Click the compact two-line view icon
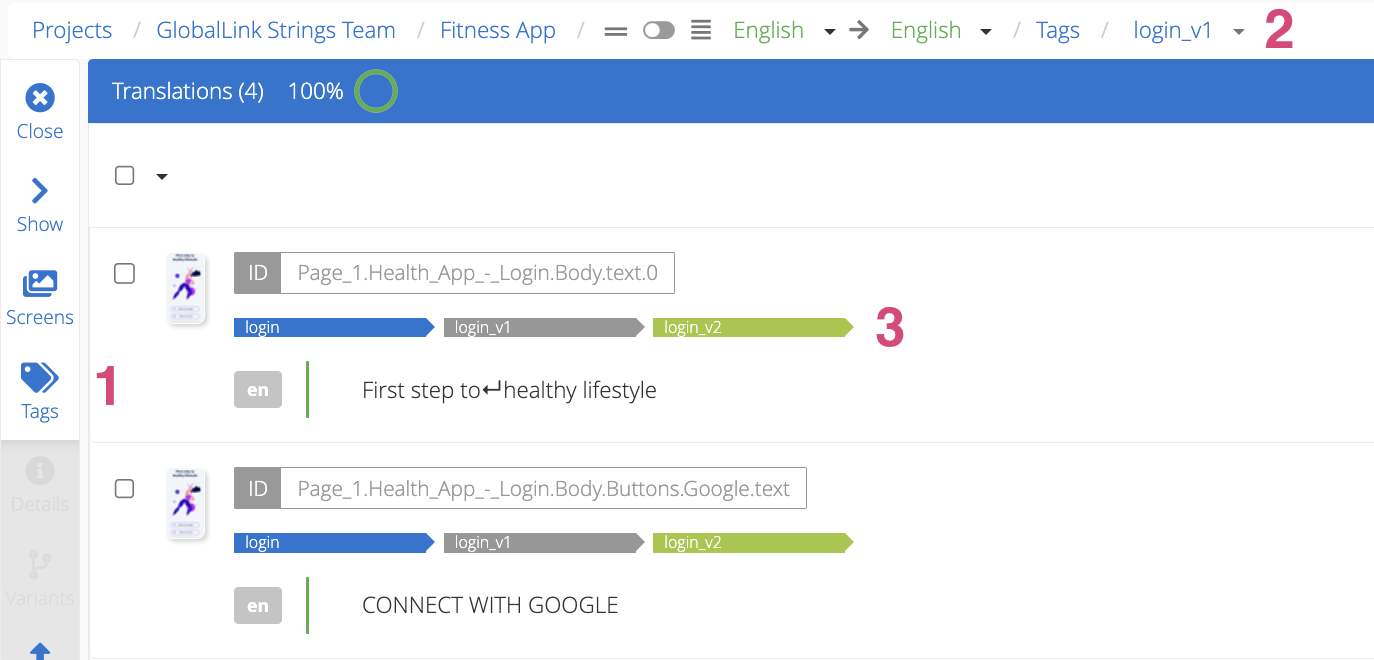The width and height of the screenshot is (1374, 660). tap(616, 31)
